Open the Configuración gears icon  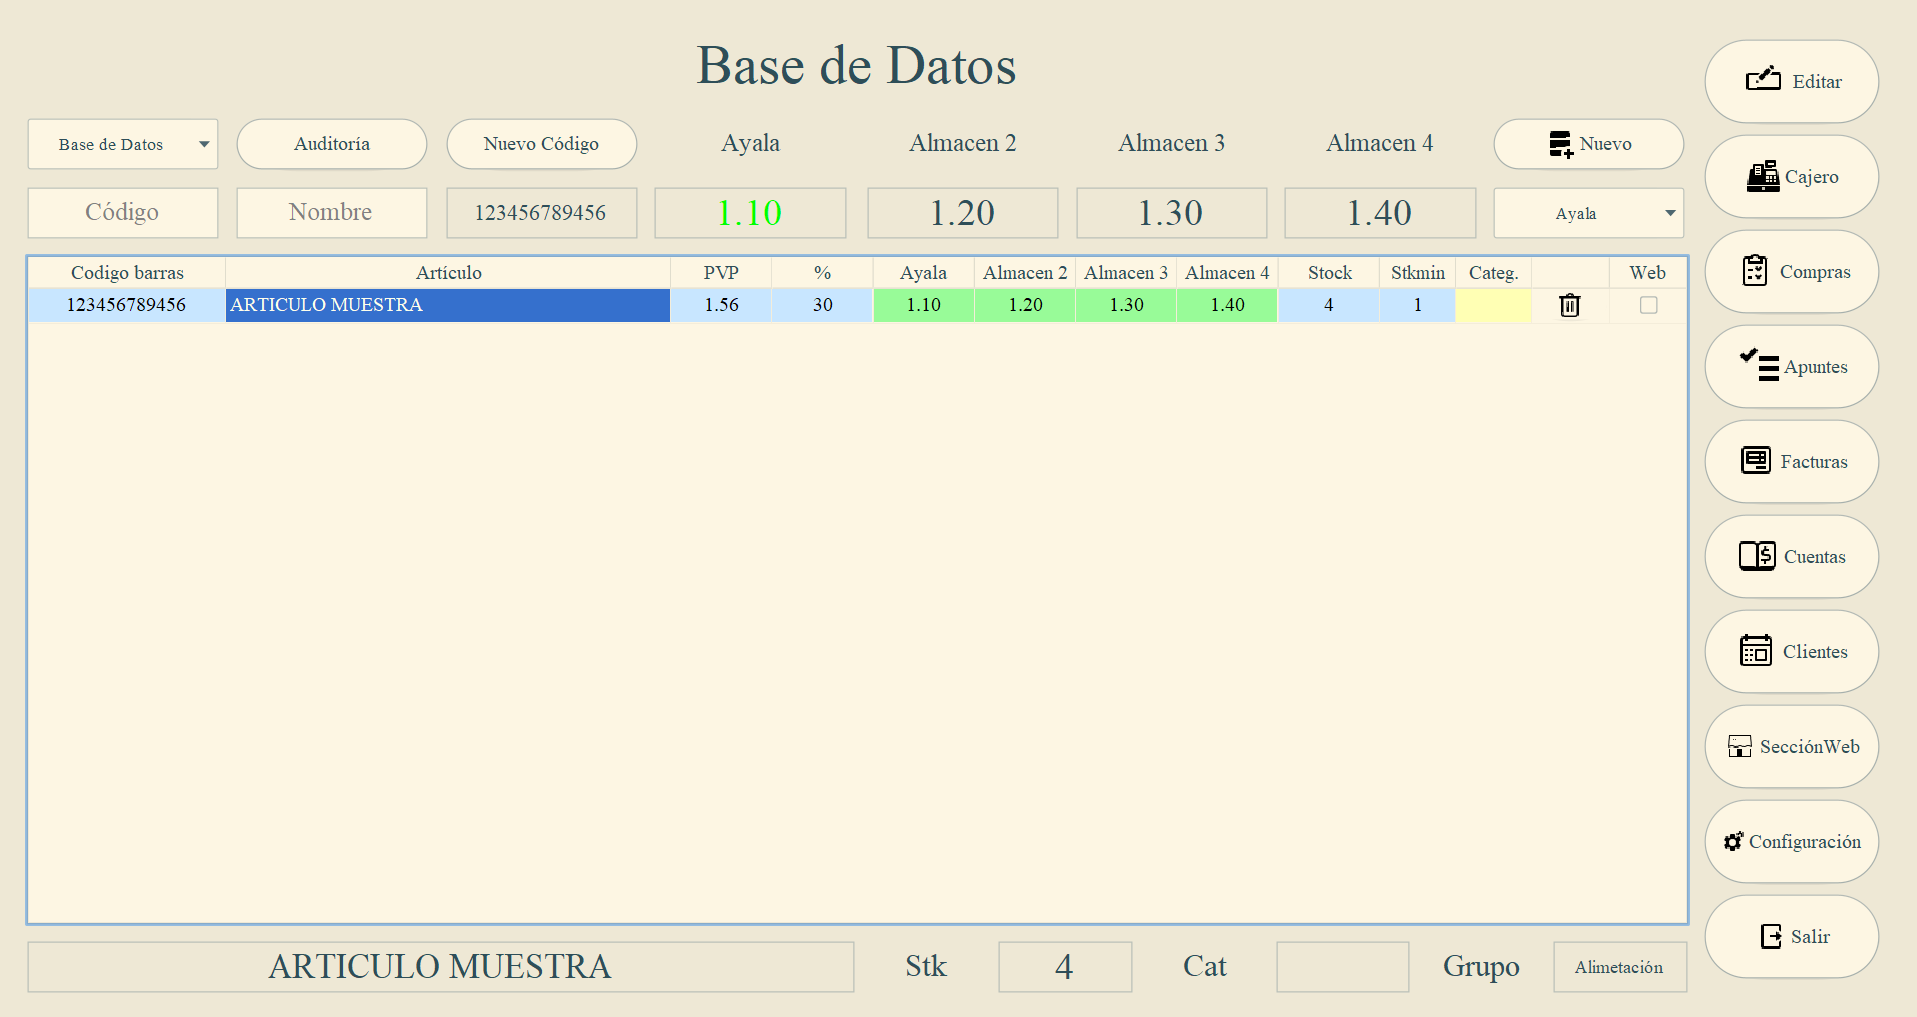pos(1734,841)
